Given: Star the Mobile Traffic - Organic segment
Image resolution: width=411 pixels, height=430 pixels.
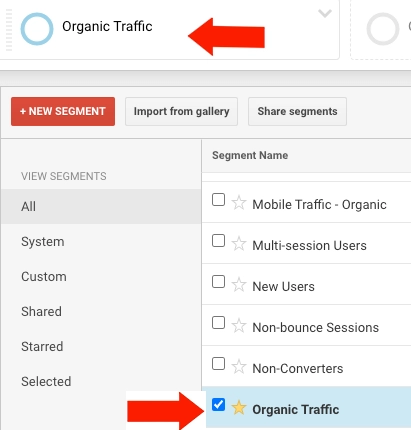Looking at the screenshot, I should (x=239, y=203).
